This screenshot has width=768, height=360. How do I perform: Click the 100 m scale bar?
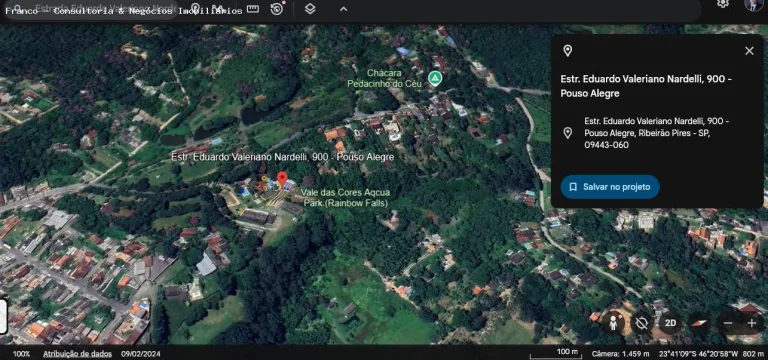pyautogui.click(x=557, y=353)
